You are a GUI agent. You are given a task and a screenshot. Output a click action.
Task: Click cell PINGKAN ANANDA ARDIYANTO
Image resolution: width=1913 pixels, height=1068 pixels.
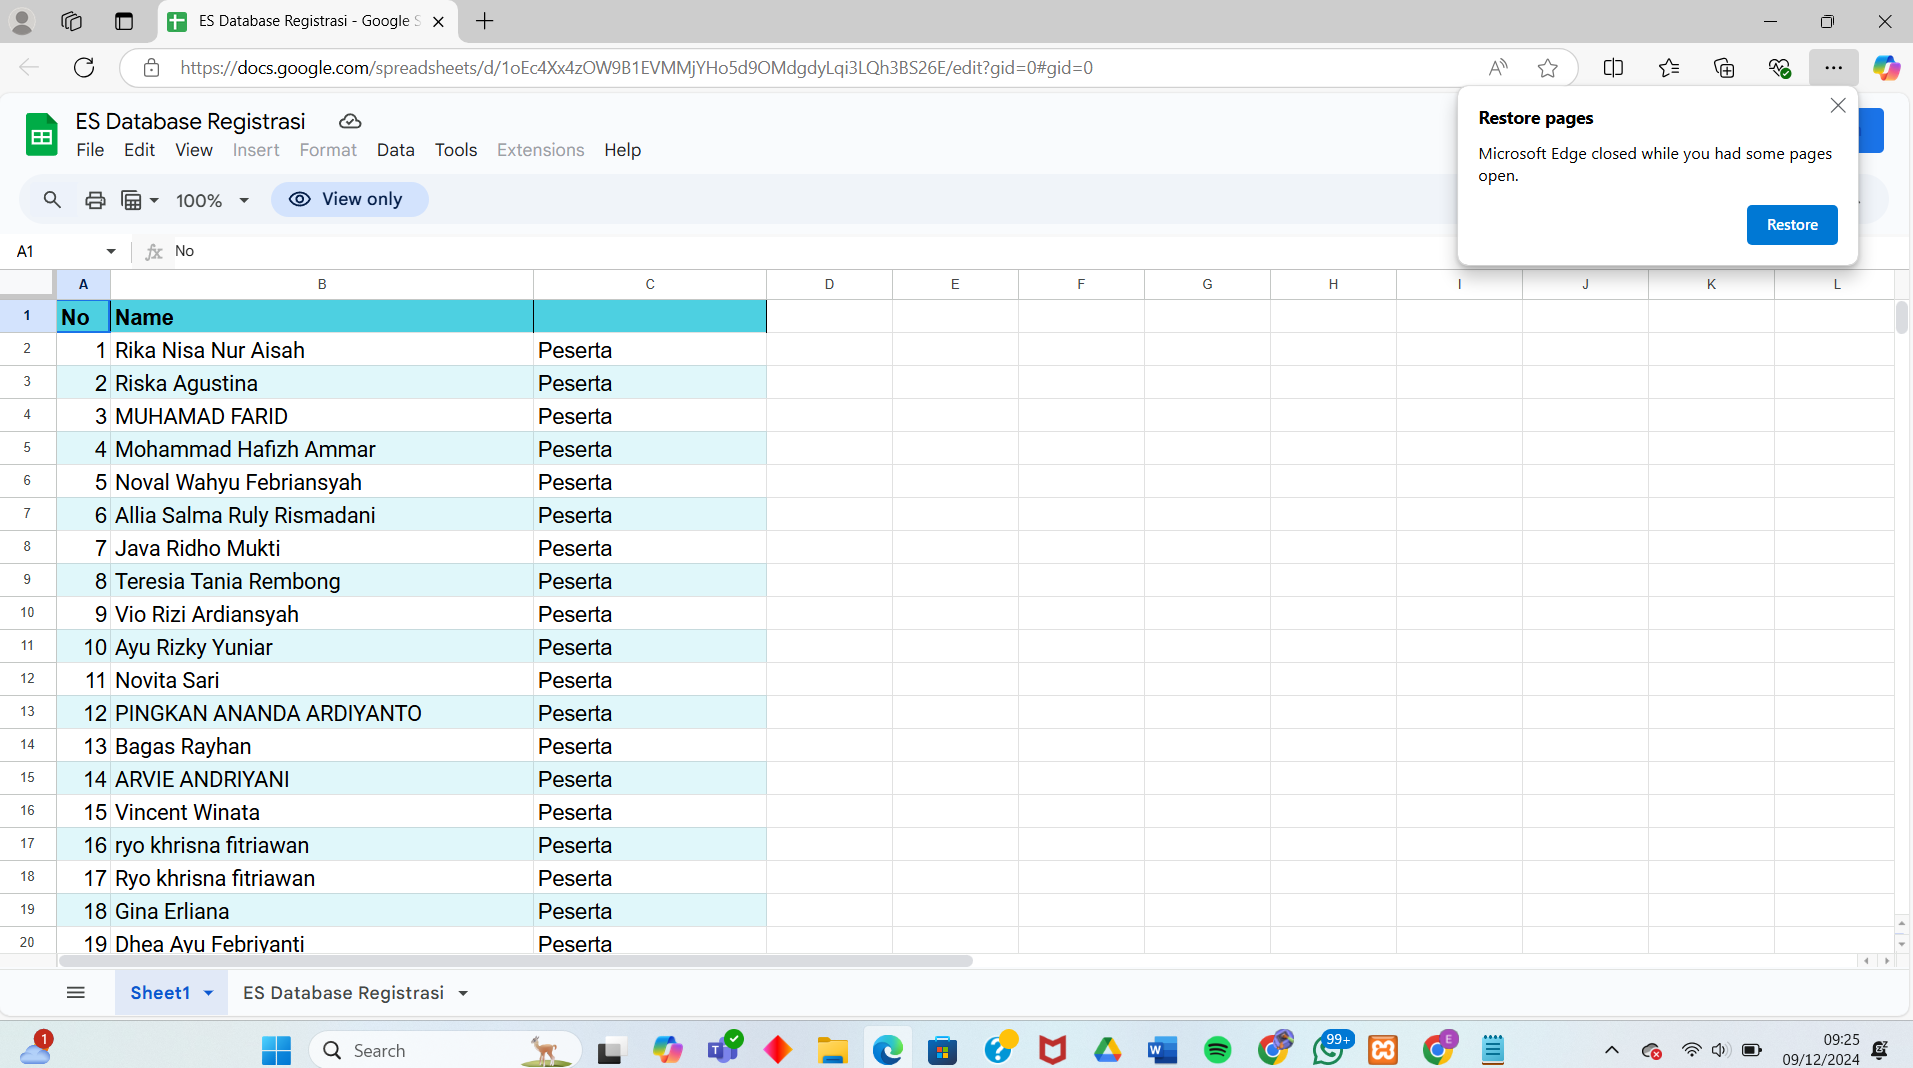[322, 713]
